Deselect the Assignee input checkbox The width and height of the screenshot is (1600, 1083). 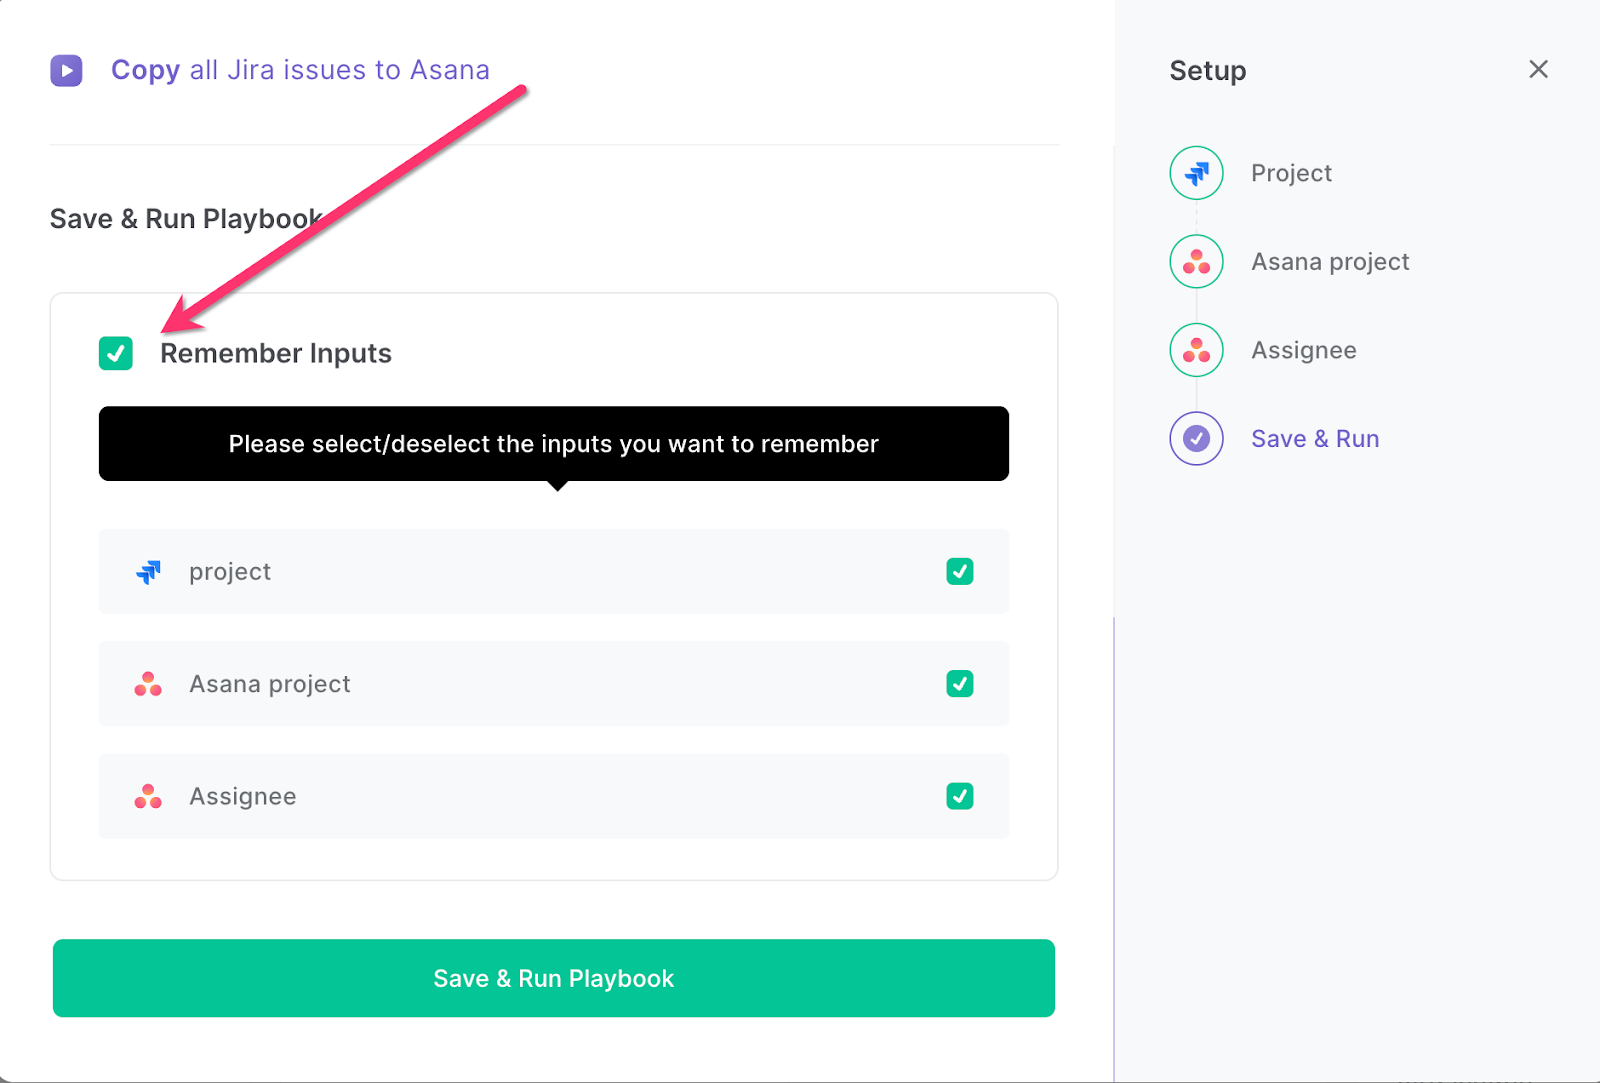coord(960,796)
